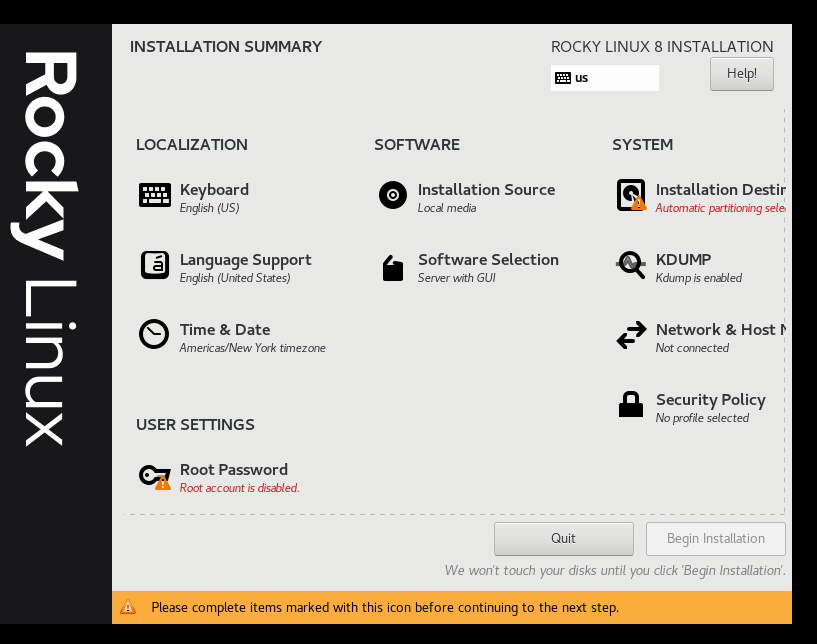Select the Software Selection label
Viewport: 817px width, 644px height.
point(488,259)
